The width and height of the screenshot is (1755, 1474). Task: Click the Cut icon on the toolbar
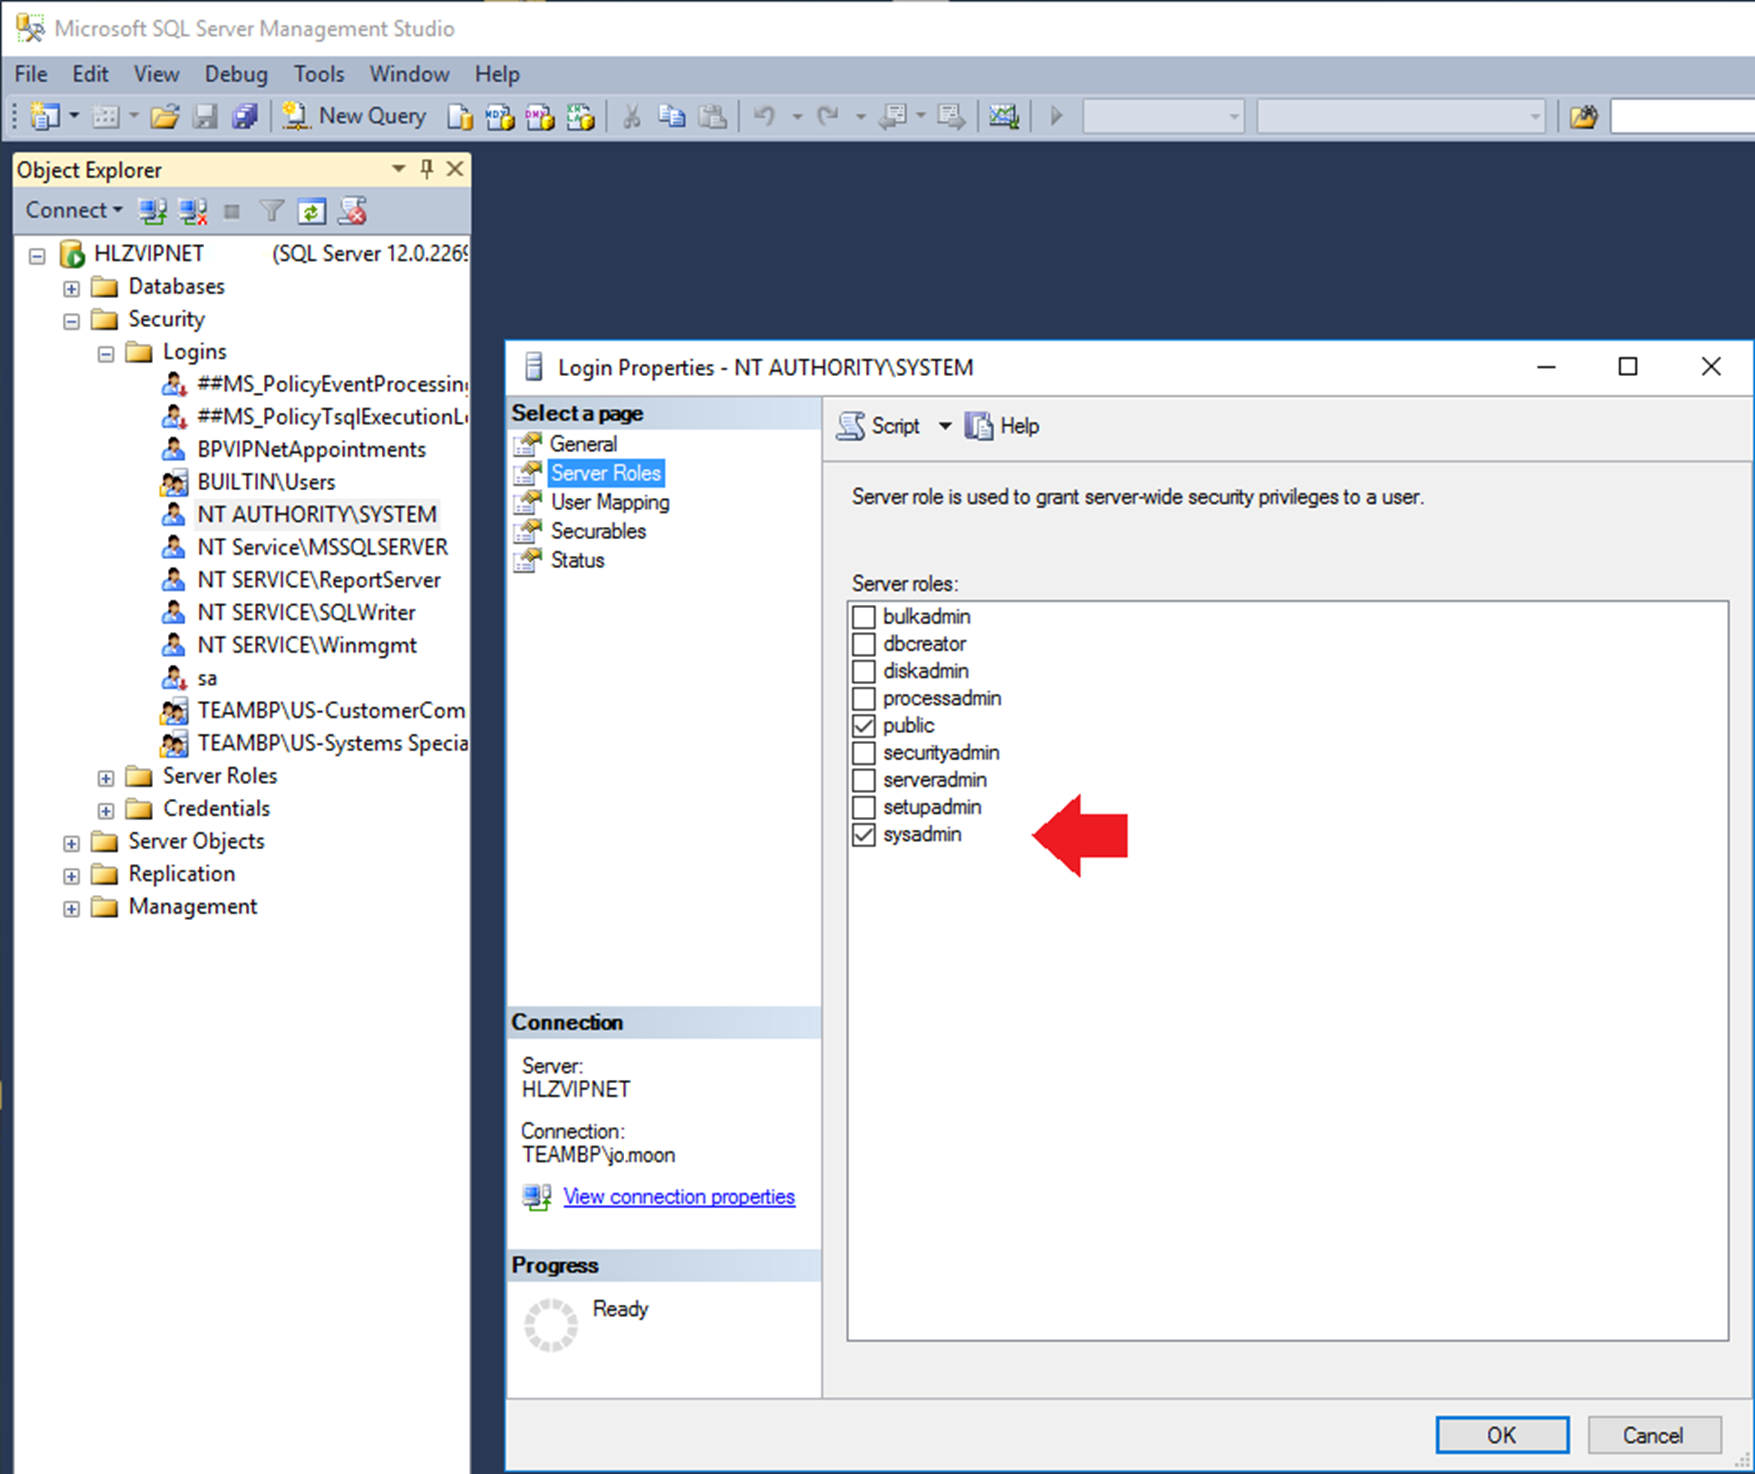(630, 116)
